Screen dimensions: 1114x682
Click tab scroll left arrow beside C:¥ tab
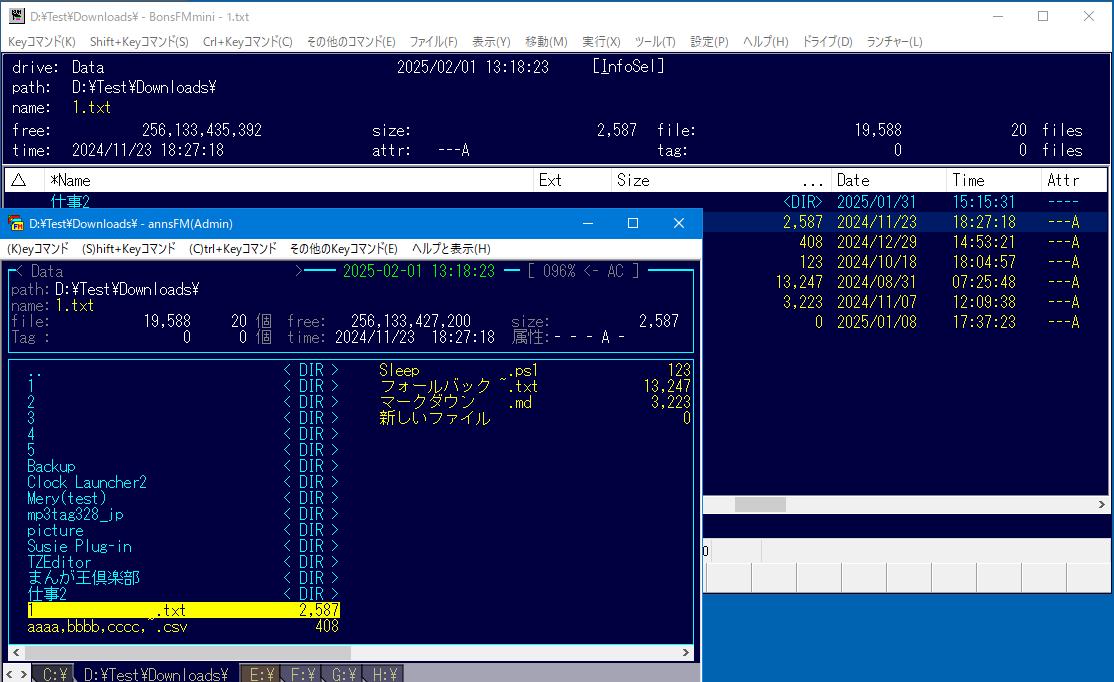10,675
